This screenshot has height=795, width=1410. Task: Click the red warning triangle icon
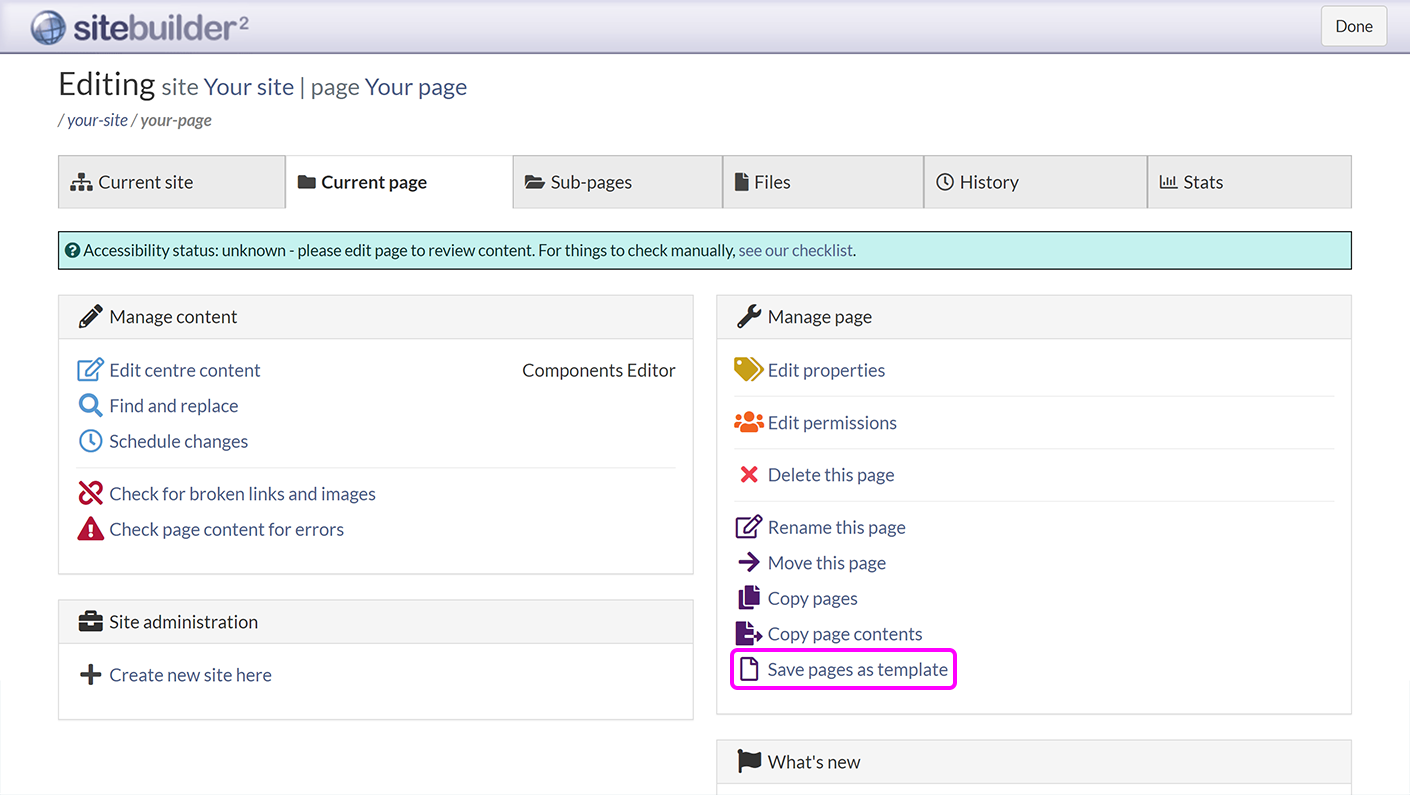point(90,529)
